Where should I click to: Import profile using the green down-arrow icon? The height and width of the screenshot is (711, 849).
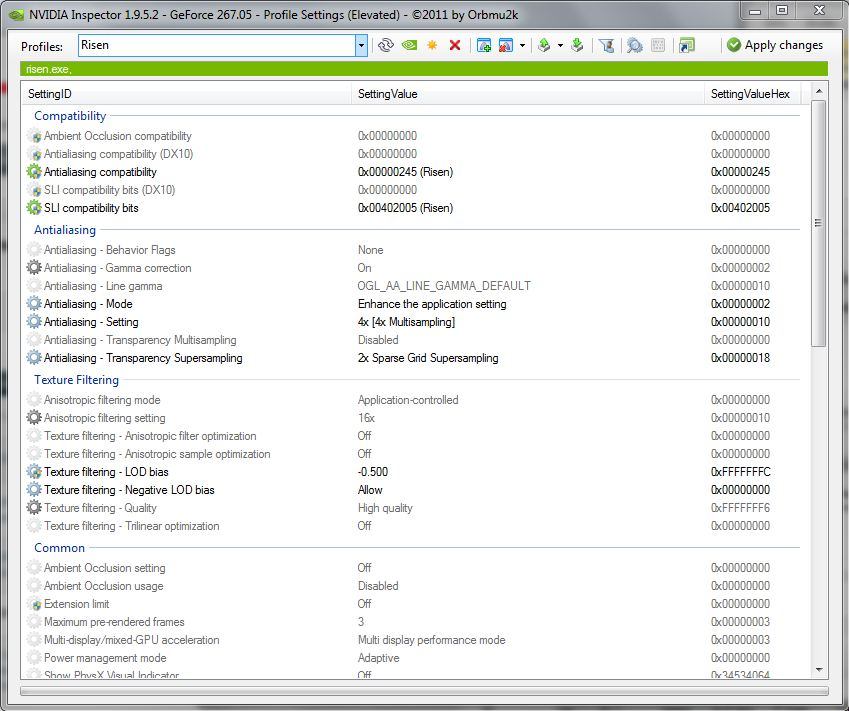(578, 45)
